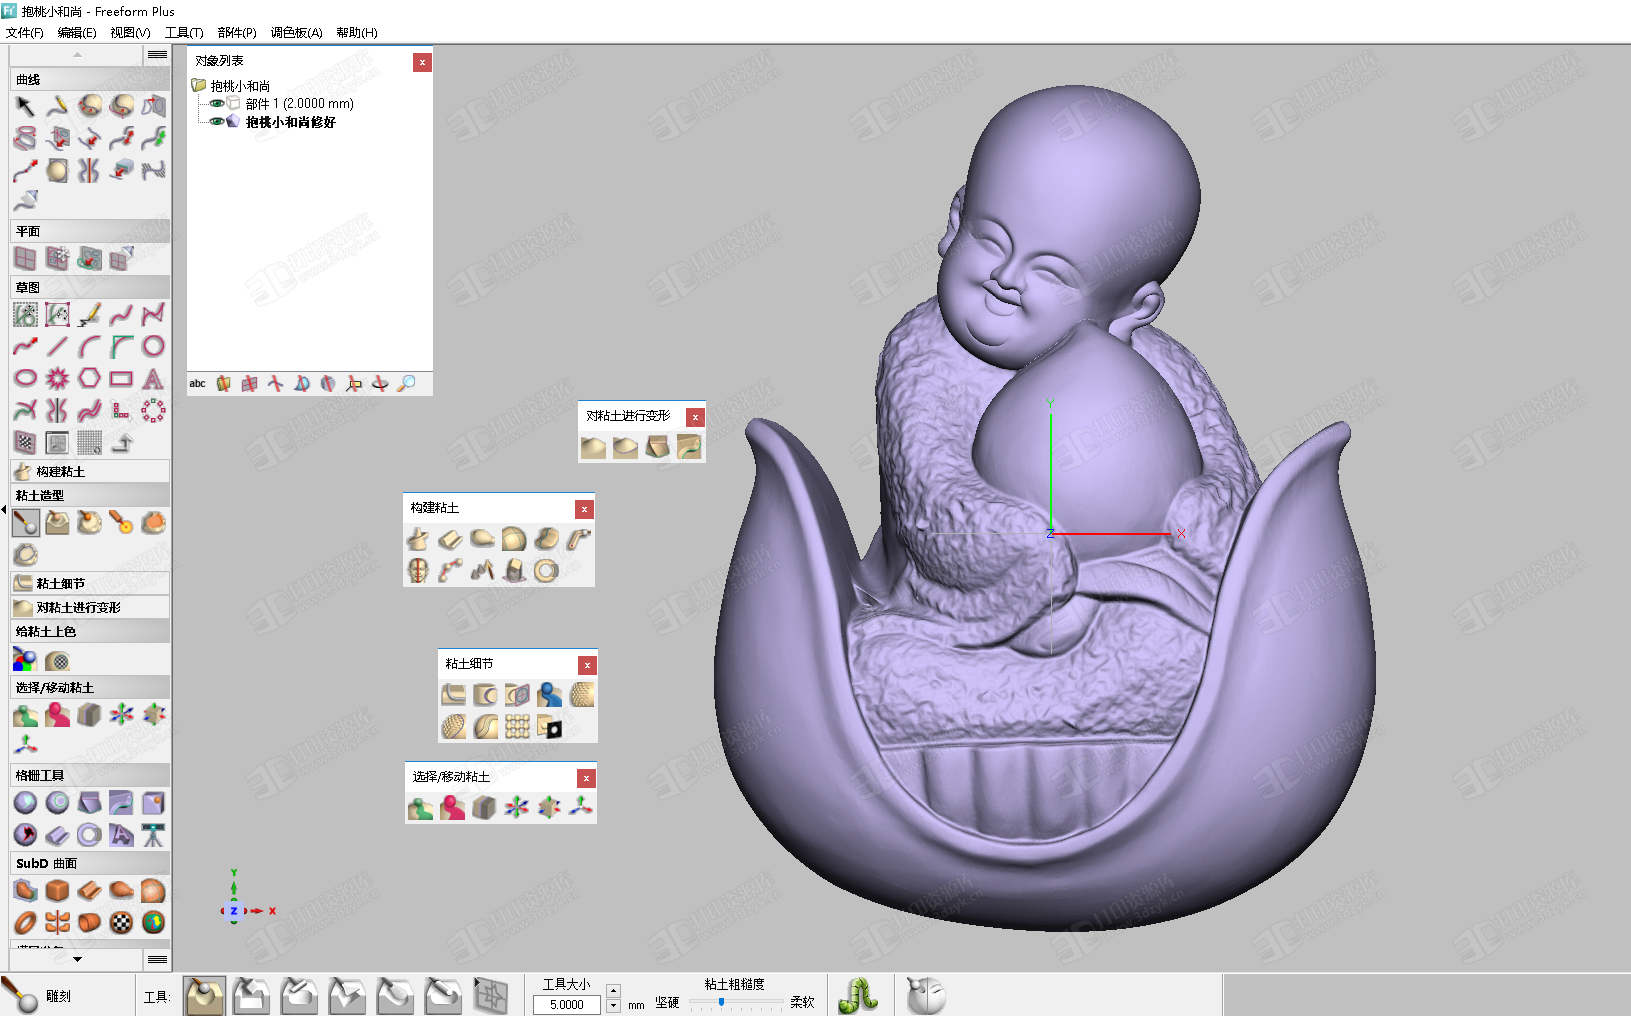Toggle the crossed-out folder filter in 对象列表
The width and height of the screenshot is (1631, 1016).
click(223, 384)
